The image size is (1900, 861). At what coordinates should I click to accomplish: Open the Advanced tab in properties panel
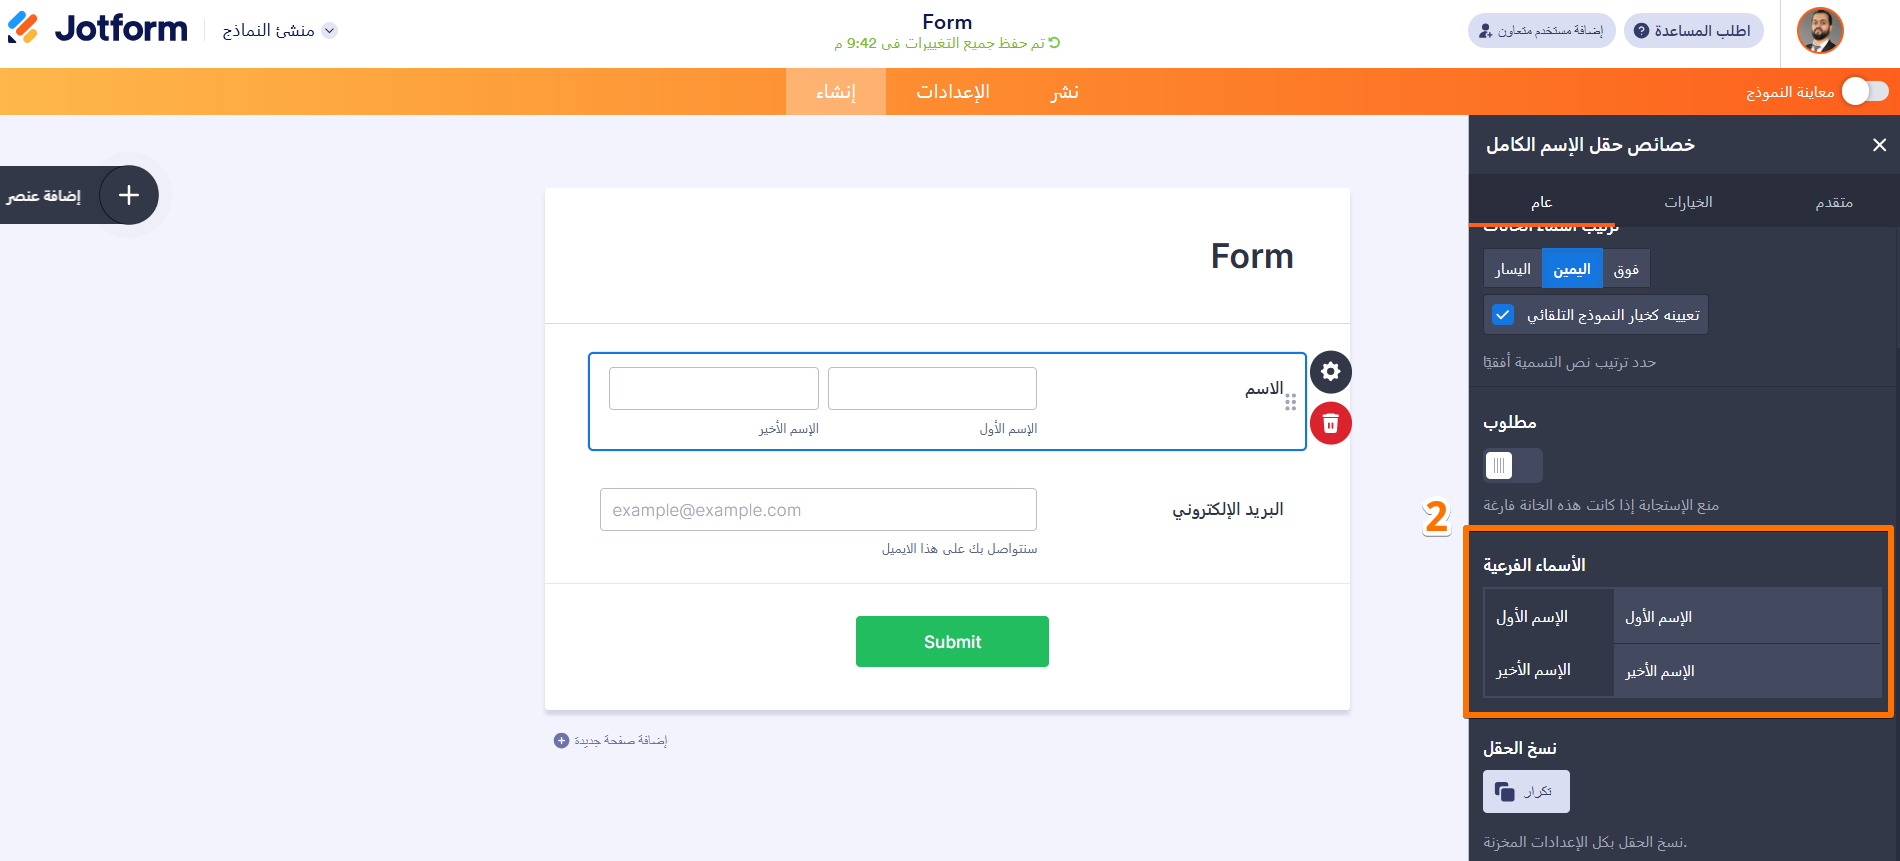[1834, 202]
